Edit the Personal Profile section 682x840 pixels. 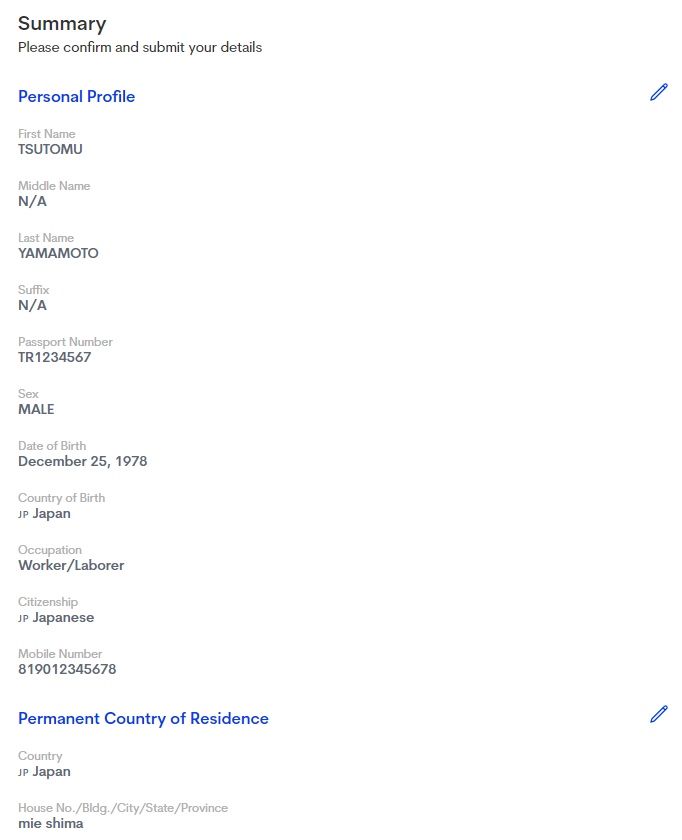click(658, 93)
